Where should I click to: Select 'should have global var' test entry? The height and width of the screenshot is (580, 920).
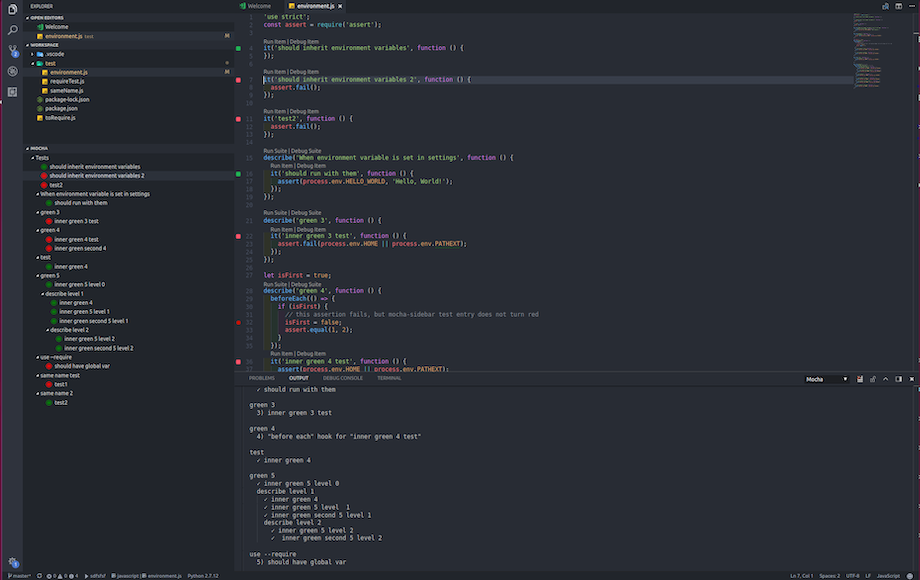[82, 366]
